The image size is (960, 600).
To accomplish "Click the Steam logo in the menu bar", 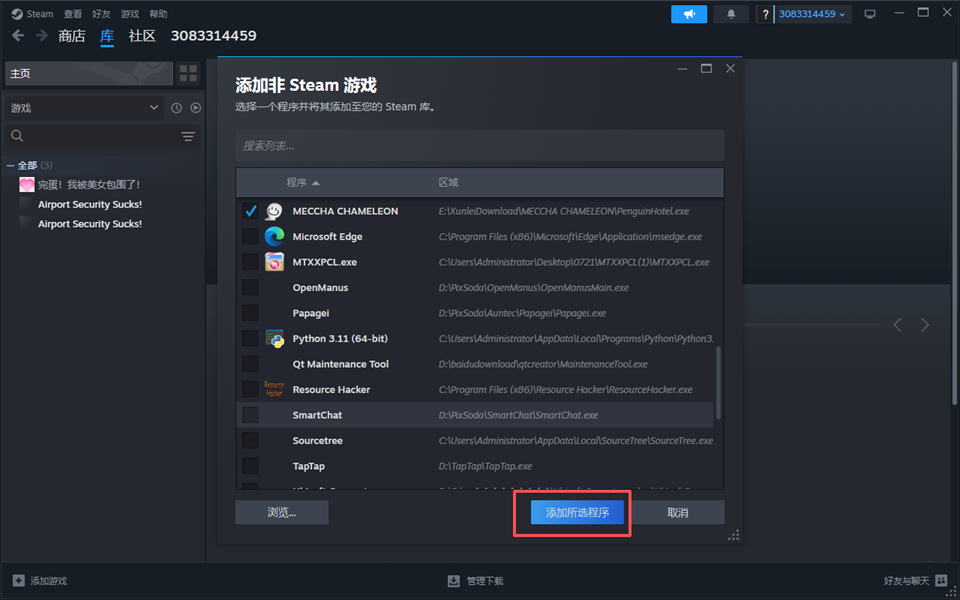I will point(17,13).
